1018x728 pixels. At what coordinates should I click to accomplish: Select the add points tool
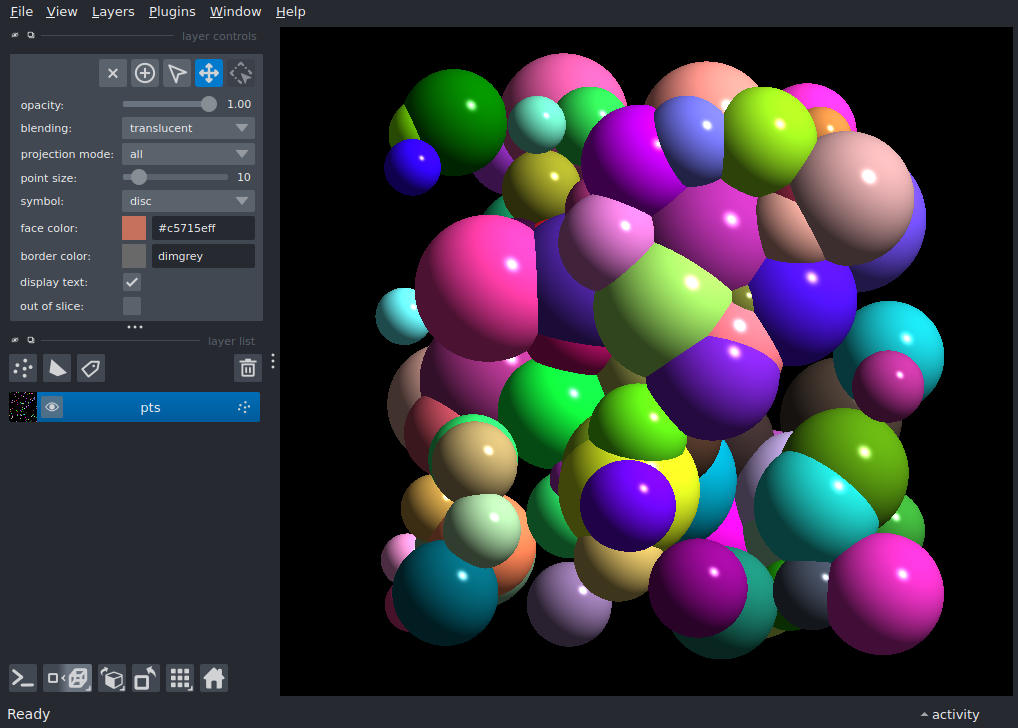click(145, 73)
